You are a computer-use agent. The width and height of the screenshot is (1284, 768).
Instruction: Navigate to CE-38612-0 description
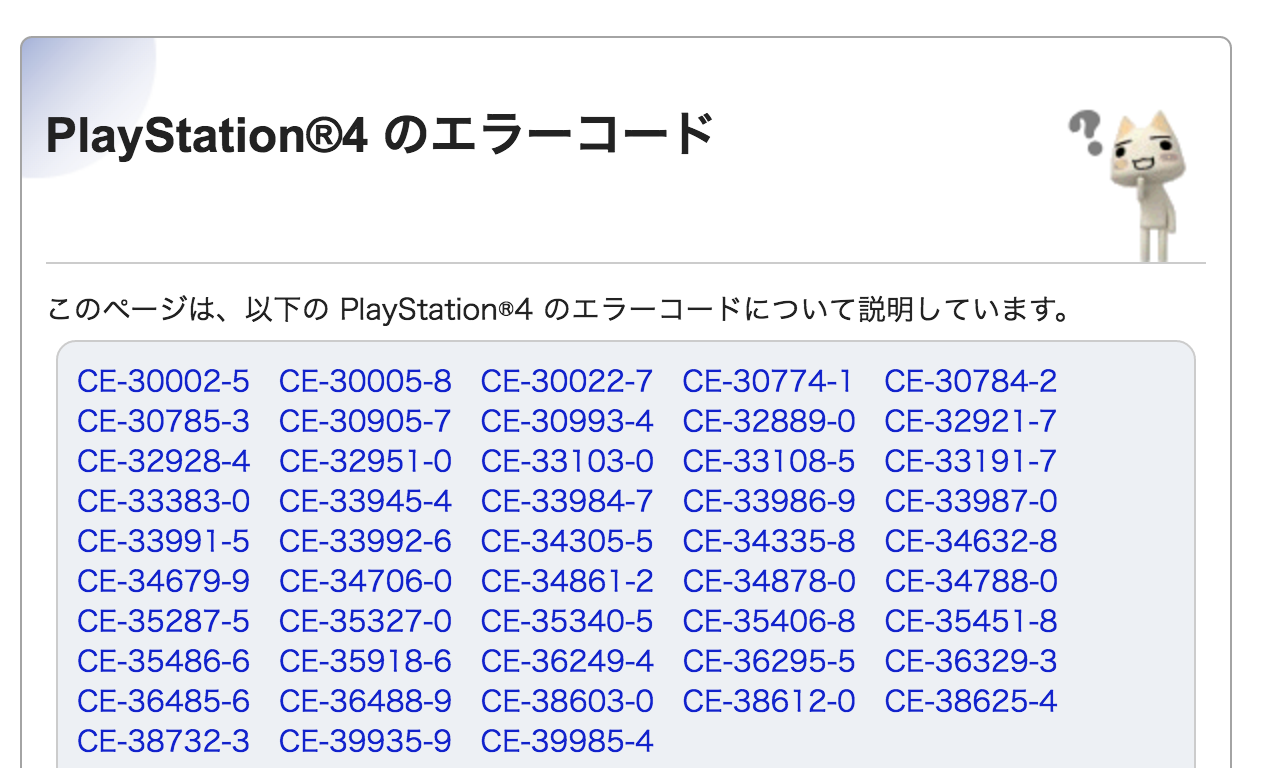click(769, 701)
